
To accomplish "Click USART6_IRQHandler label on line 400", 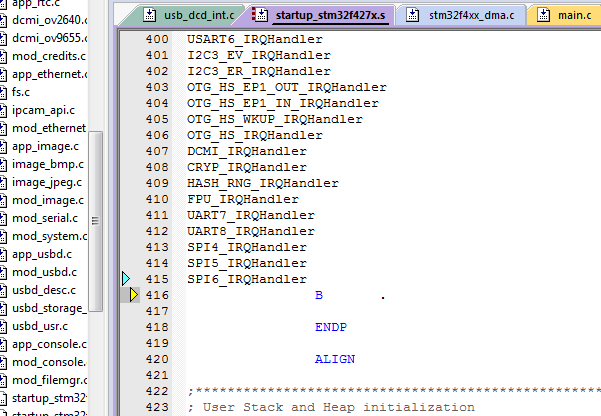I will tap(255, 39).
